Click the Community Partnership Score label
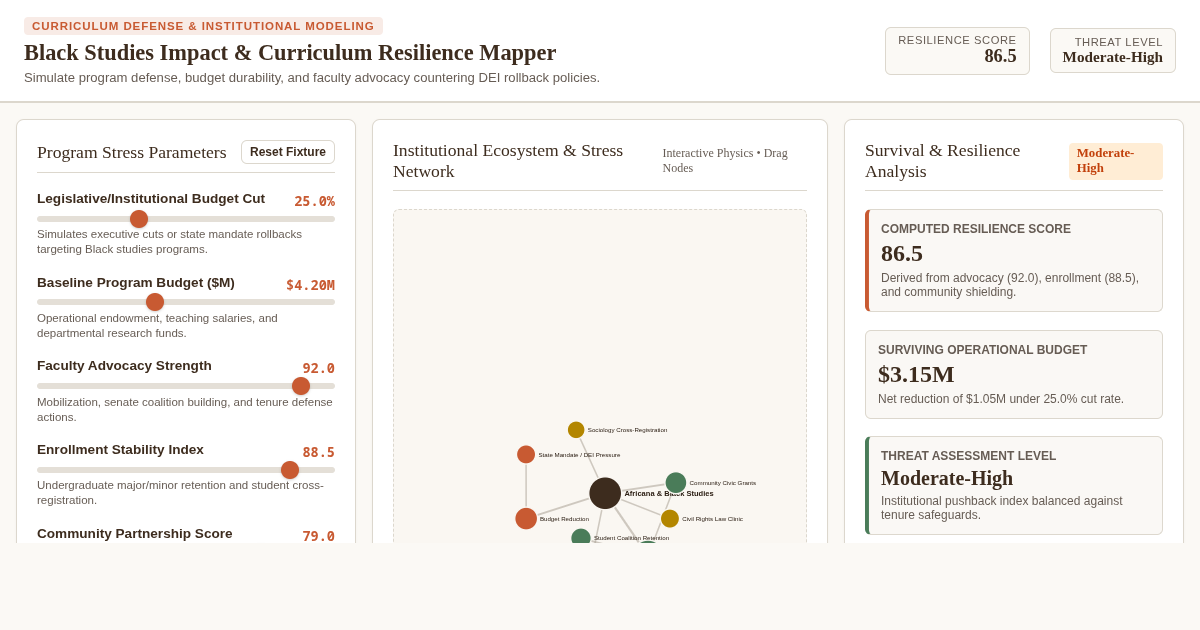This screenshot has height=630, width=1200. (x=135, y=534)
